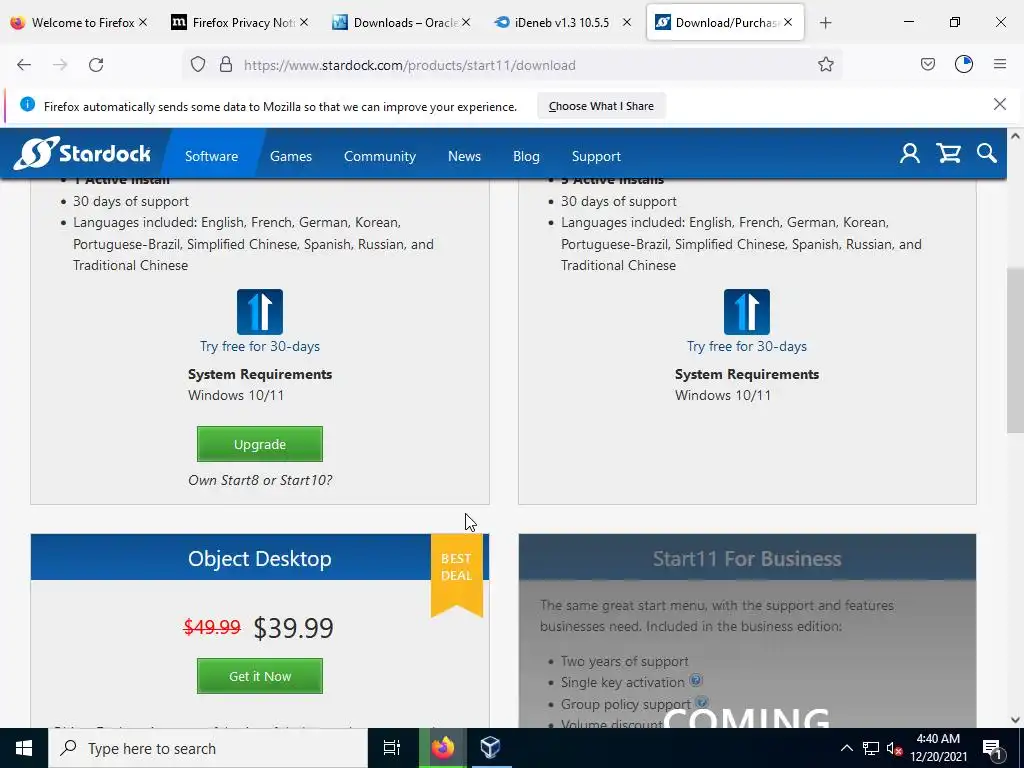Open the site search magnifier icon
The height and width of the screenshot is (768, 1024).
(987, 154)
